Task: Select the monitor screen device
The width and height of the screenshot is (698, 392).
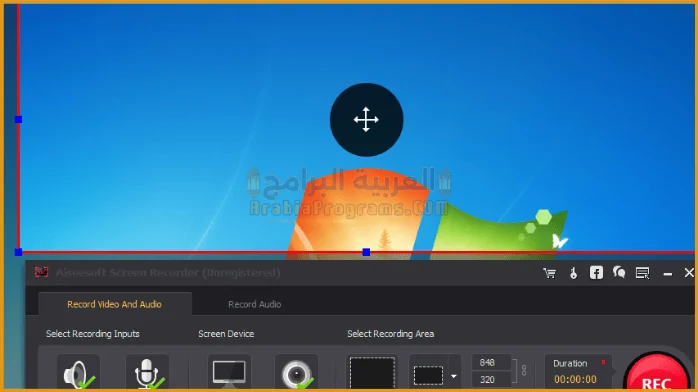Action: [229, 373]
